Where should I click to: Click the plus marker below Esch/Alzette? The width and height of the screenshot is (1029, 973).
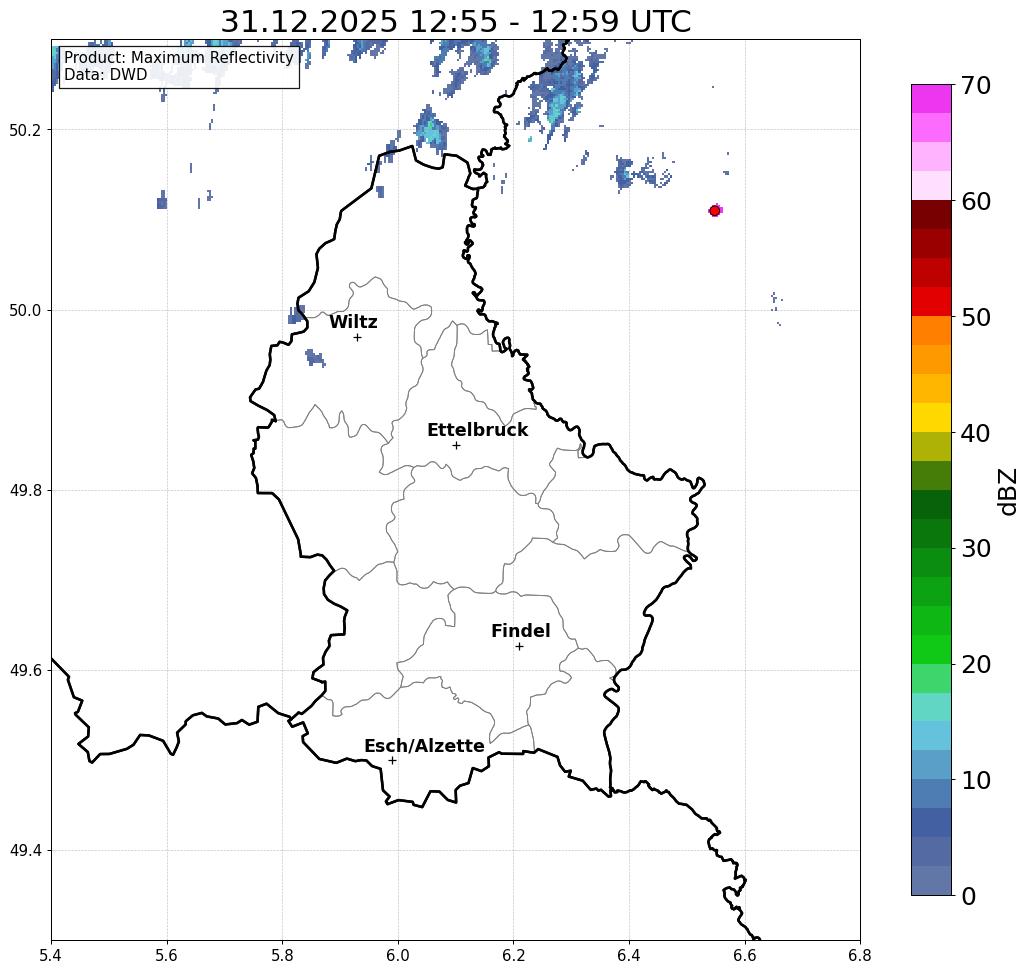click(392, 760)
